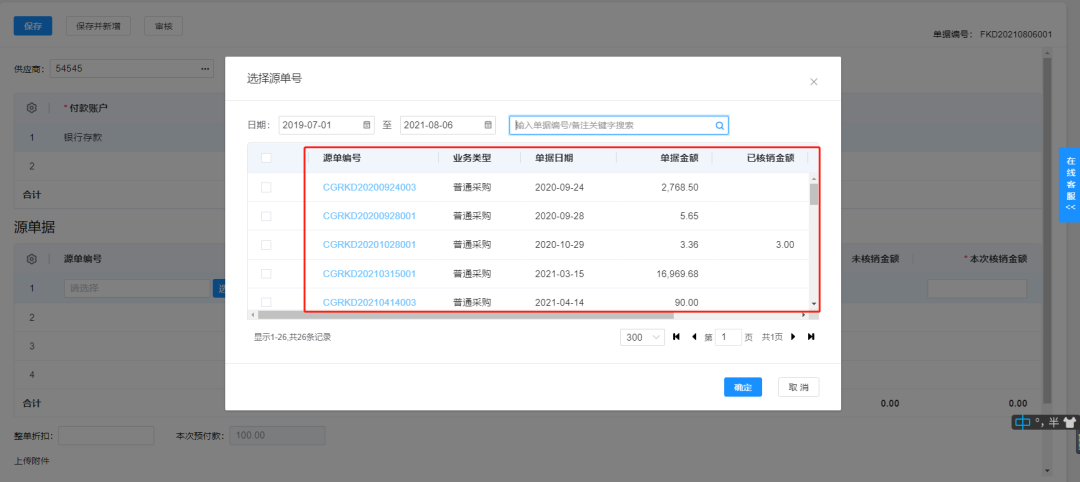The image size is (1080, 482).
Task: Click source order 请选择 input in row 1
Action: 136,289
